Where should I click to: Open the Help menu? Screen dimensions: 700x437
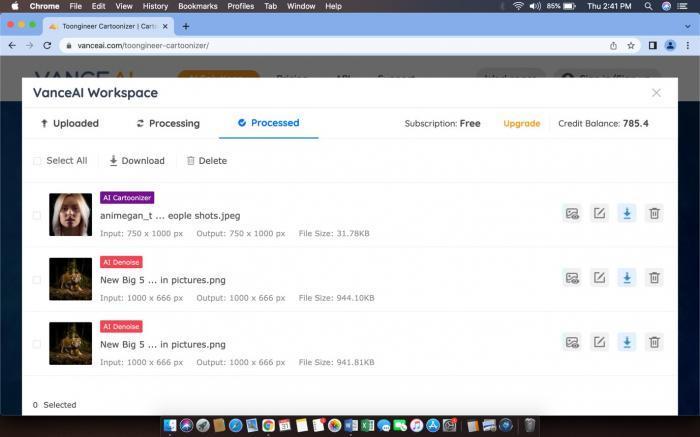point(333,6)
